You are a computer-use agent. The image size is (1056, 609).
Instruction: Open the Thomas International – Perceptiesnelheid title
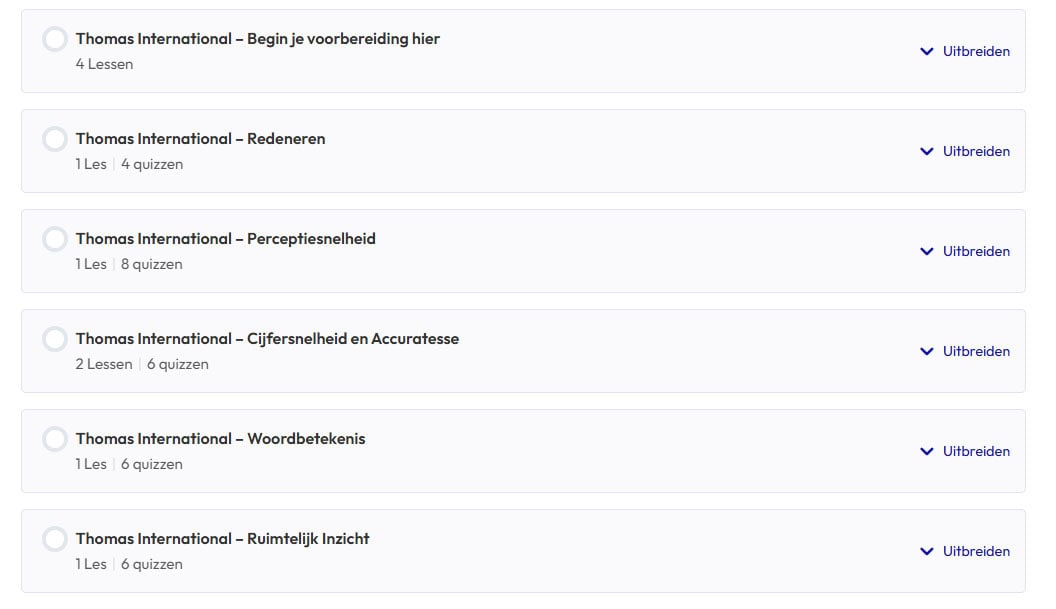(x=225, y=239)
